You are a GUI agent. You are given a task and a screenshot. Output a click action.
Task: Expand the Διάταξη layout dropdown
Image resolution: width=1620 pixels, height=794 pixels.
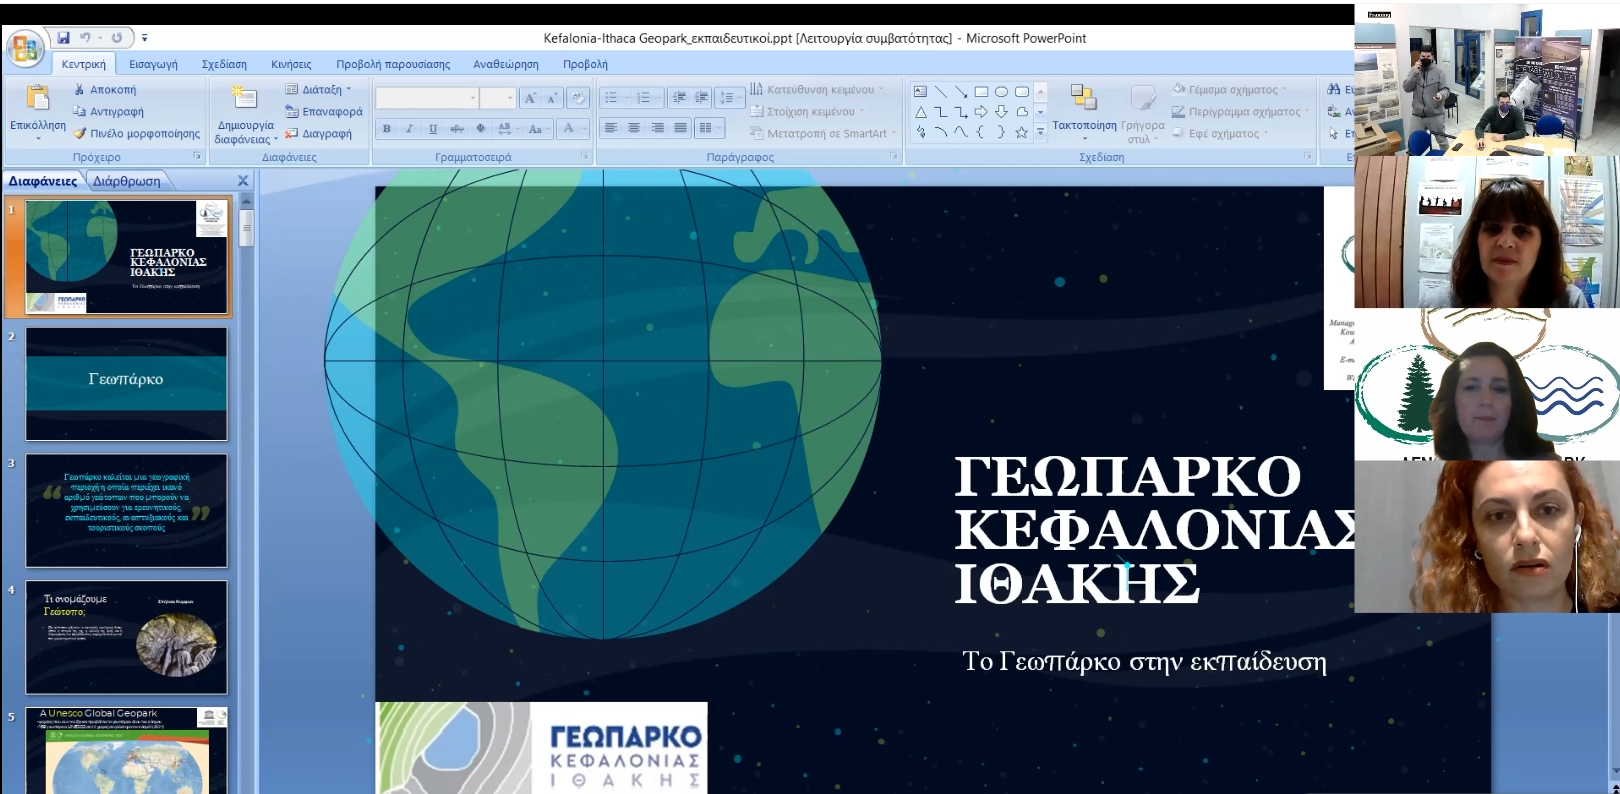(x=319, y=89)
